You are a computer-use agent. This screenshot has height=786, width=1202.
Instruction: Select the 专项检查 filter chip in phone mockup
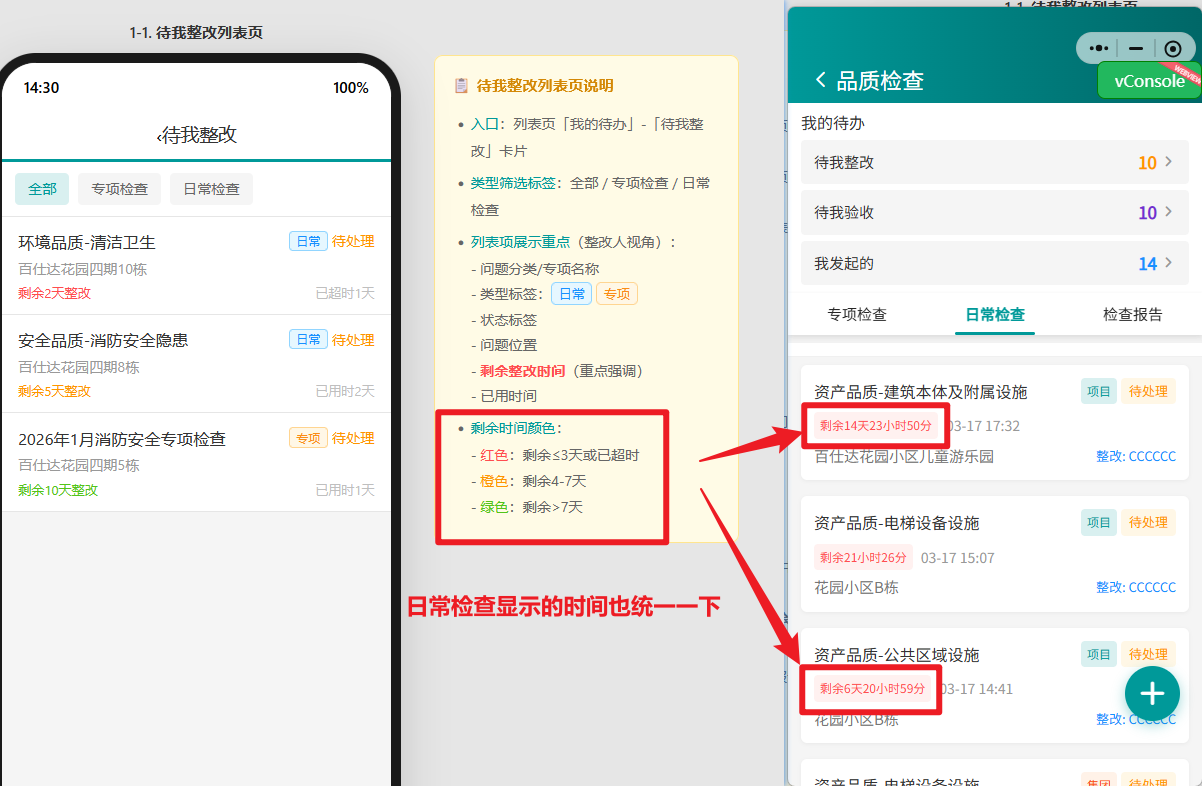(x=119, y=189)
